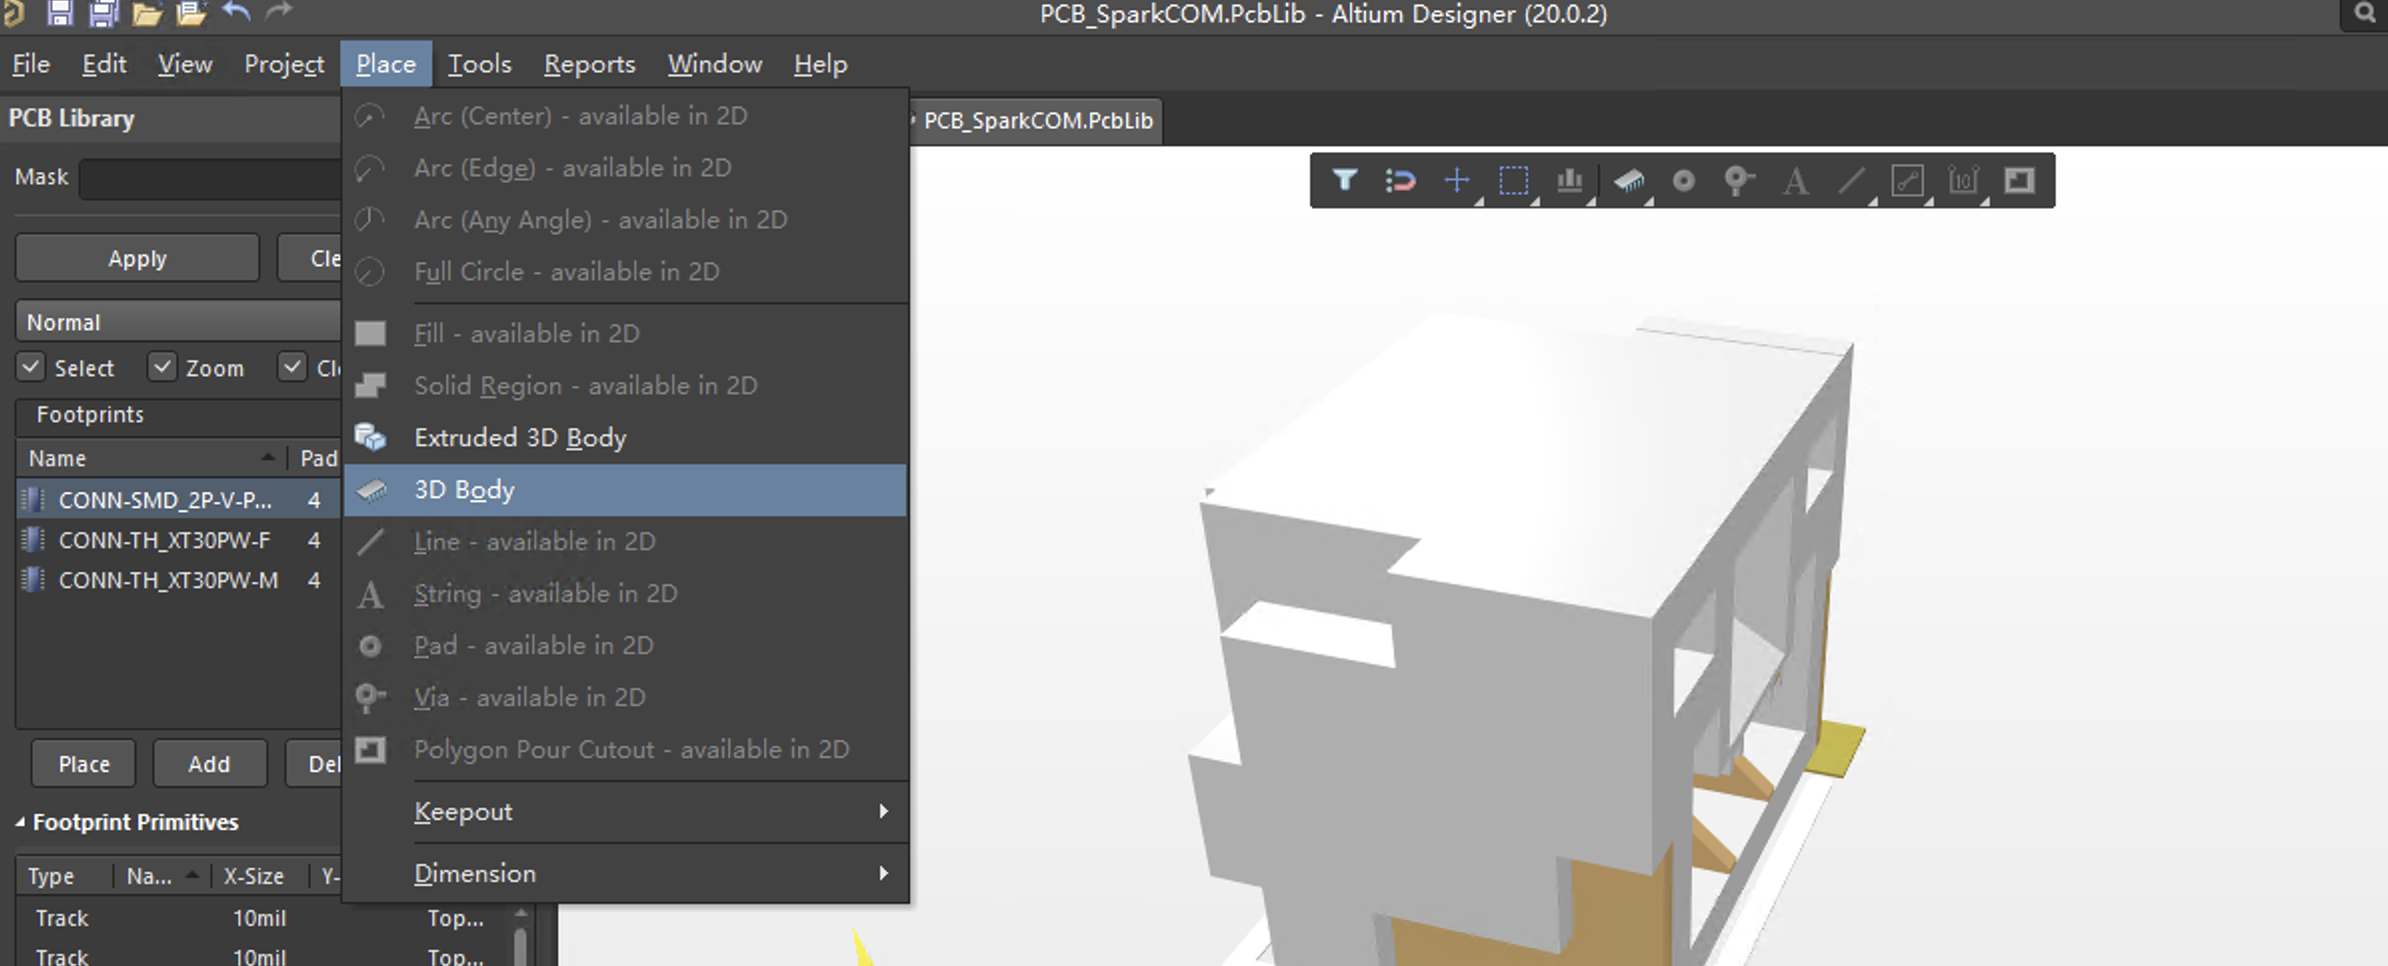Screen dimensions: 2388x966
Task: Open the Help menu
Action: [x=821, y=64]
